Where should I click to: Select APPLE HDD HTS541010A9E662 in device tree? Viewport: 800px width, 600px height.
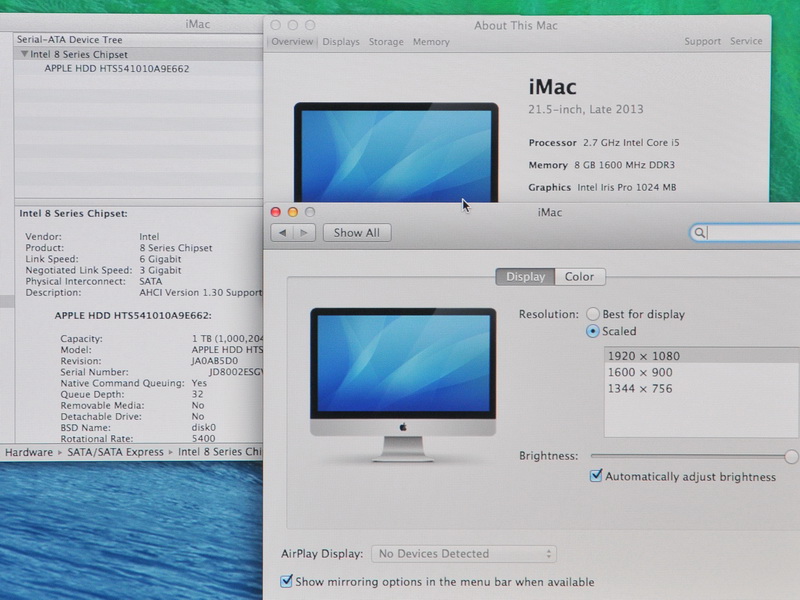click(117, 68)
